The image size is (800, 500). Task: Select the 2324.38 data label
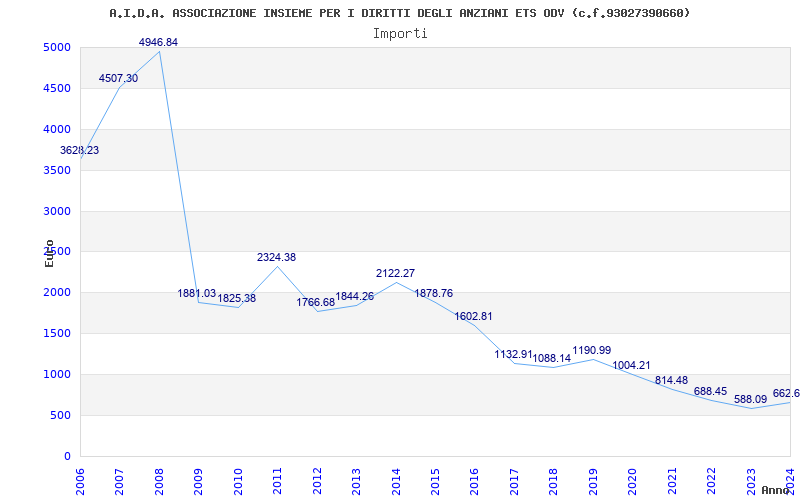(276, 257)
